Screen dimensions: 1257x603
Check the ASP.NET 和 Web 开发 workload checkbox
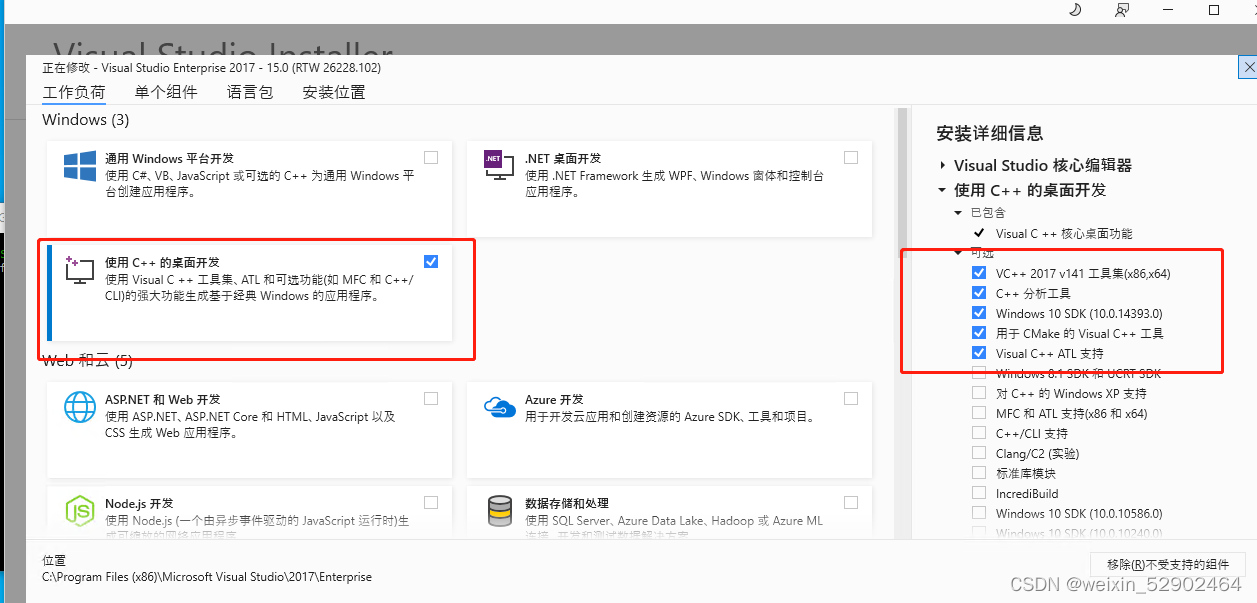pyautogui.click(x=431, y=398)
